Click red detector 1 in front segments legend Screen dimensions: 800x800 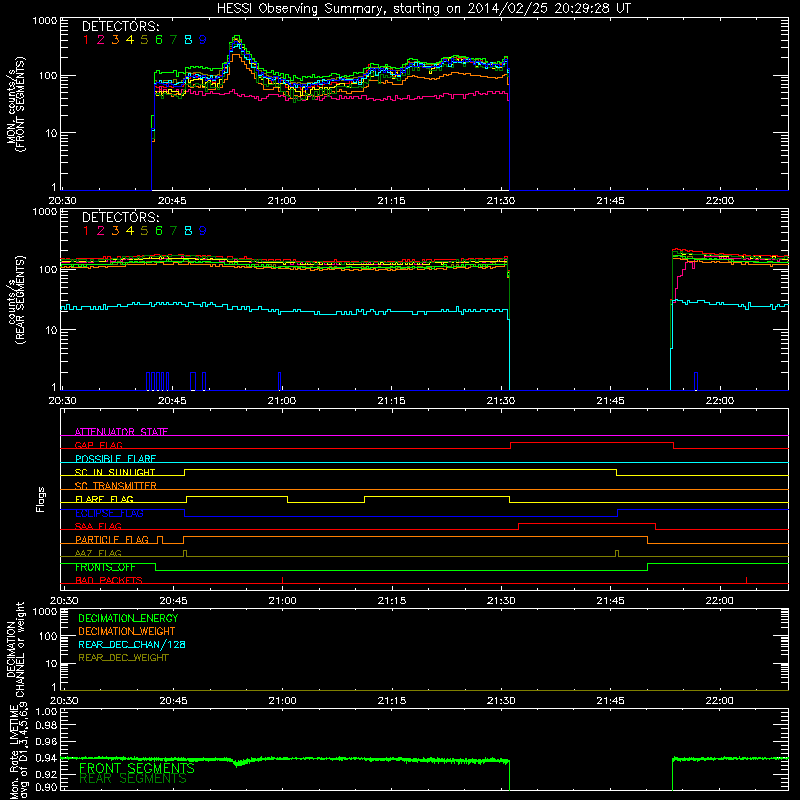click(86, 40)
